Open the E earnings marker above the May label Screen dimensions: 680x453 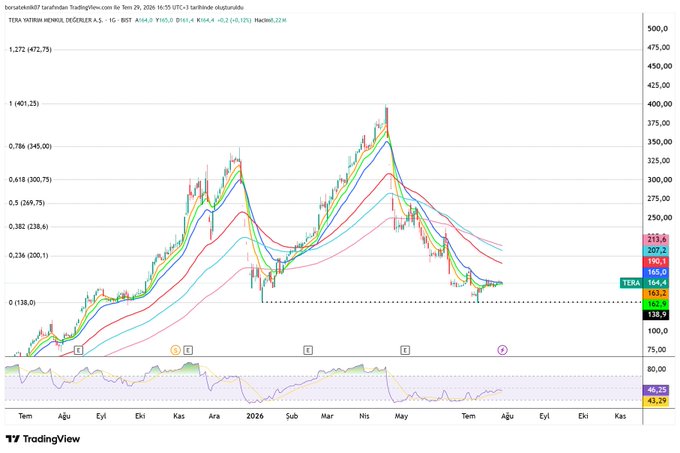tap(405, 350)
